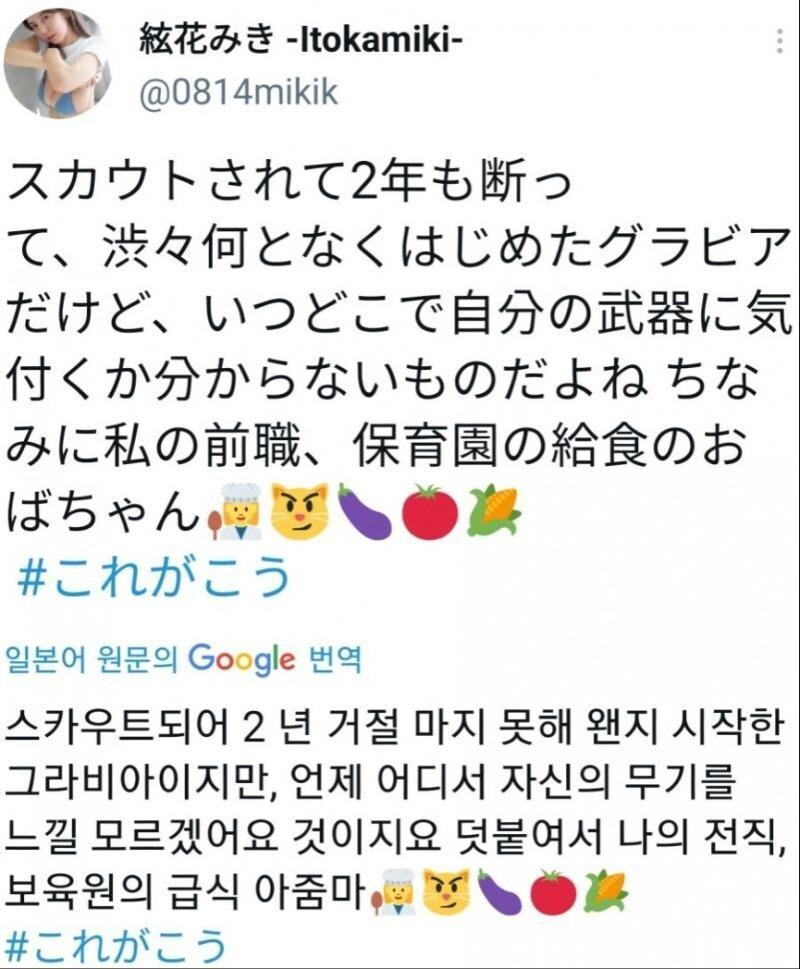Open the blue #これがこう hashtag in the original tweet
Viewport: 800px width, 969px height.
tap(154, 575)
